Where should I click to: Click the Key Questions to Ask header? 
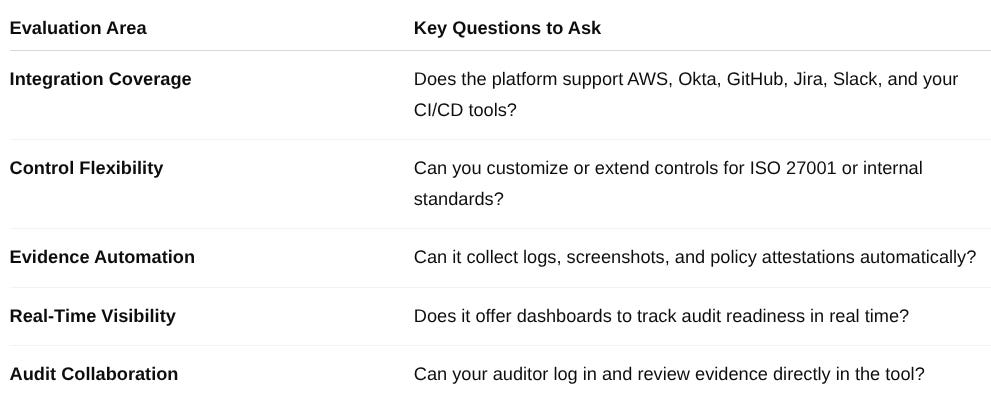pyautogui.click(x=507, y=28)
